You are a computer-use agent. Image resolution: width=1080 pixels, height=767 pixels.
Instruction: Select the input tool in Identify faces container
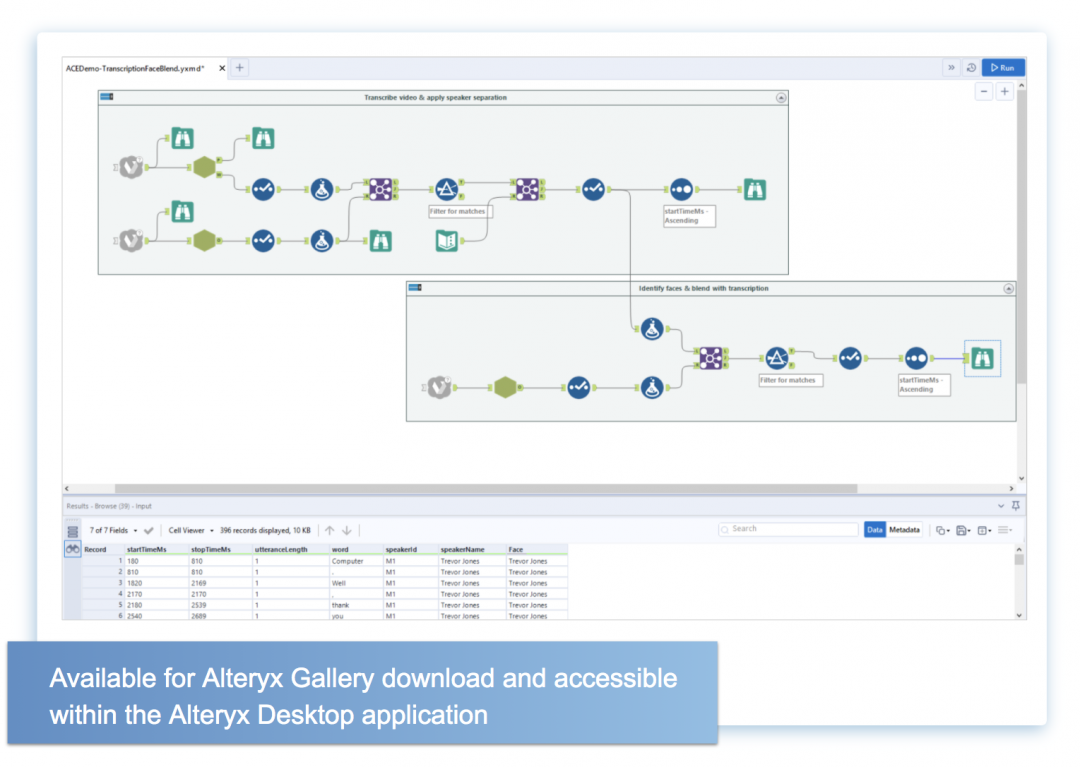click(x=439, y=388)
